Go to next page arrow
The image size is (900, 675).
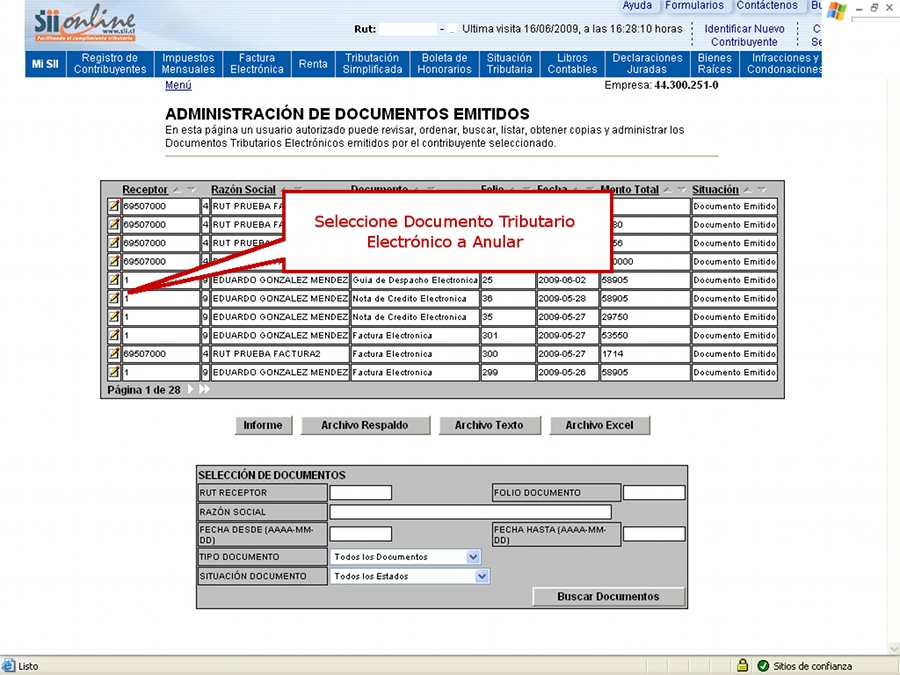coord(191,390)
